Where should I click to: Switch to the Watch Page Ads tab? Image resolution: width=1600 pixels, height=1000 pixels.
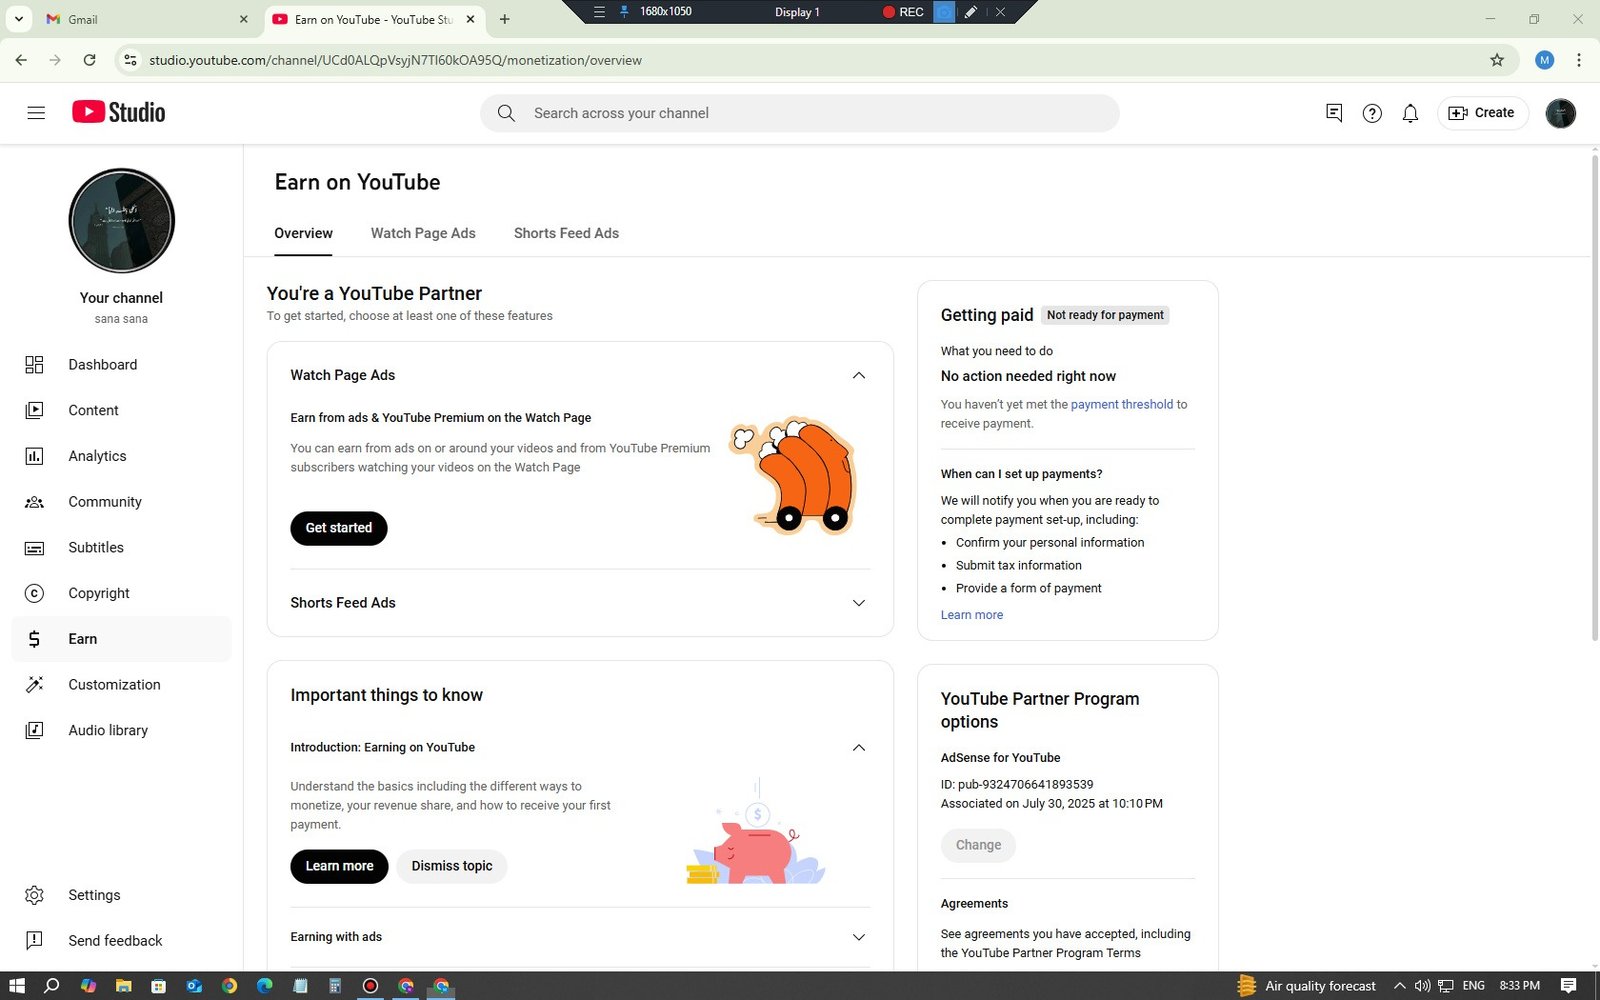423,233
